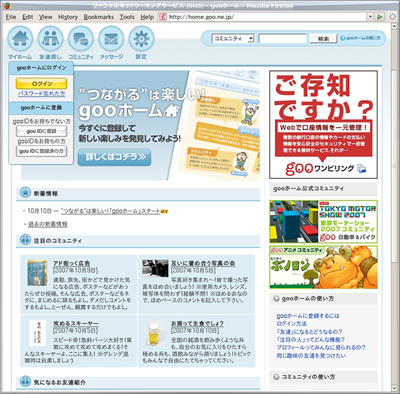Click the green go arrow beside address bar
Screen dimensions: 400x394
coord(380,17)
